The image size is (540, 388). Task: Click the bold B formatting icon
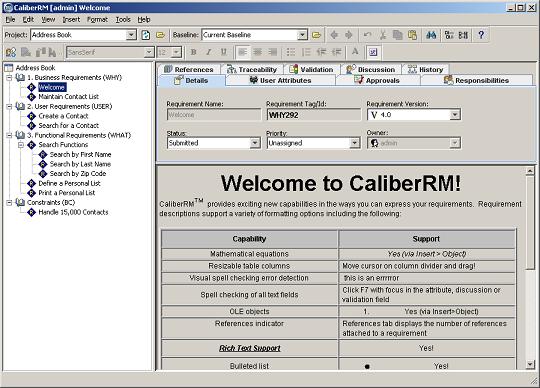pyautogui.click(x=194, y=52)
